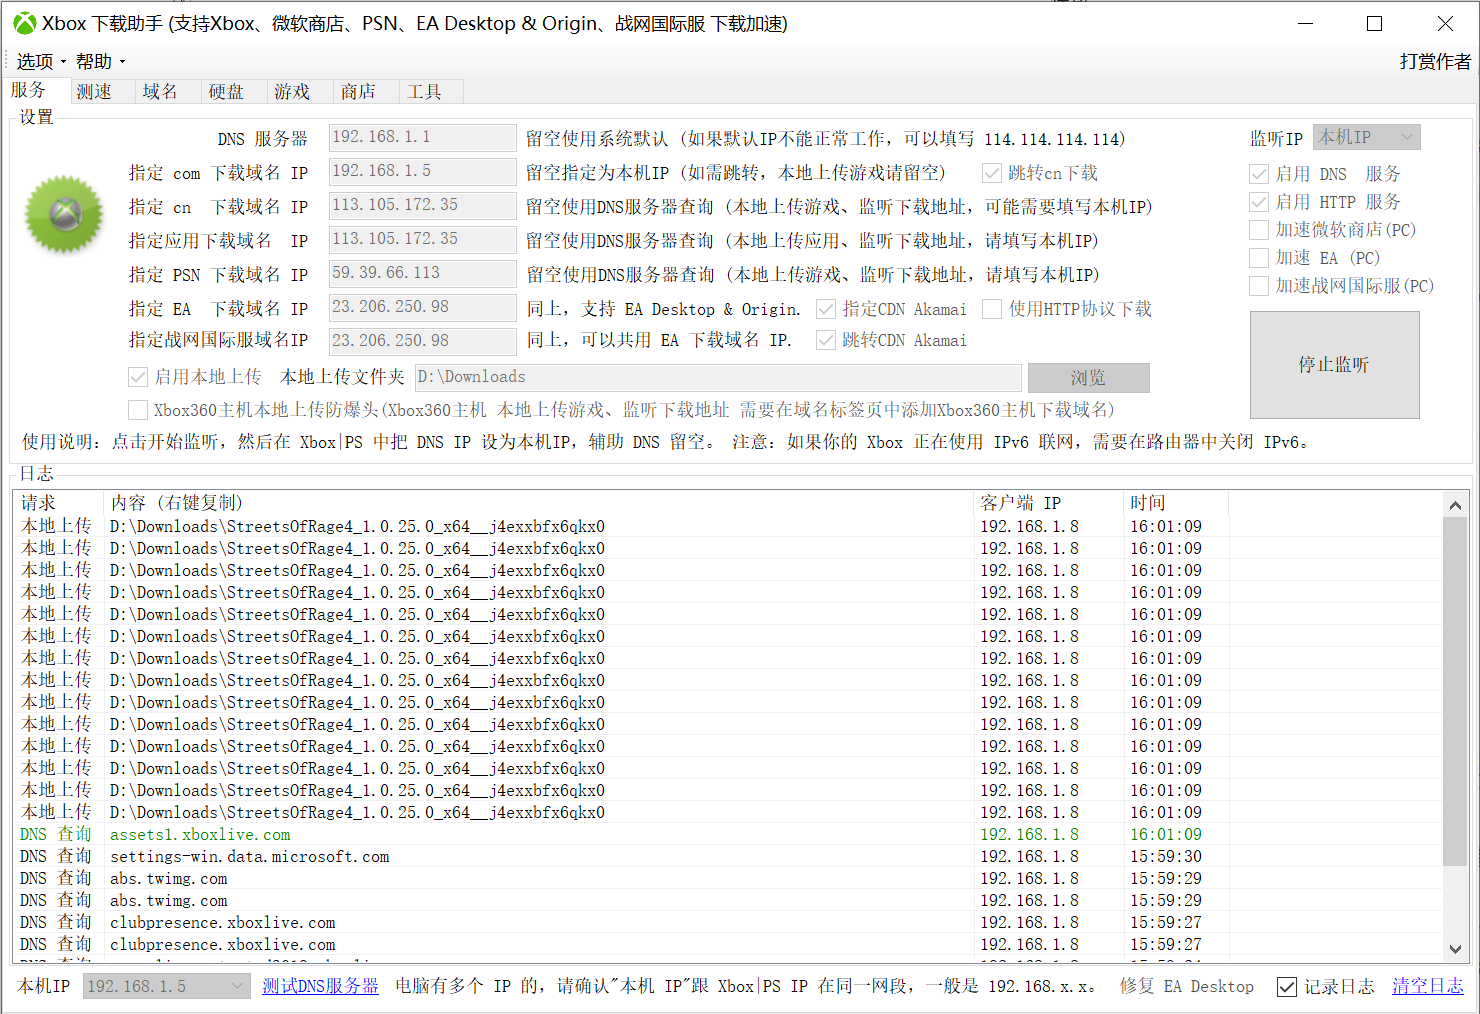This screenshot has height=1014, width=1480.
Task: Click the 测试DNS服务器 link
Action: (320, 986)
